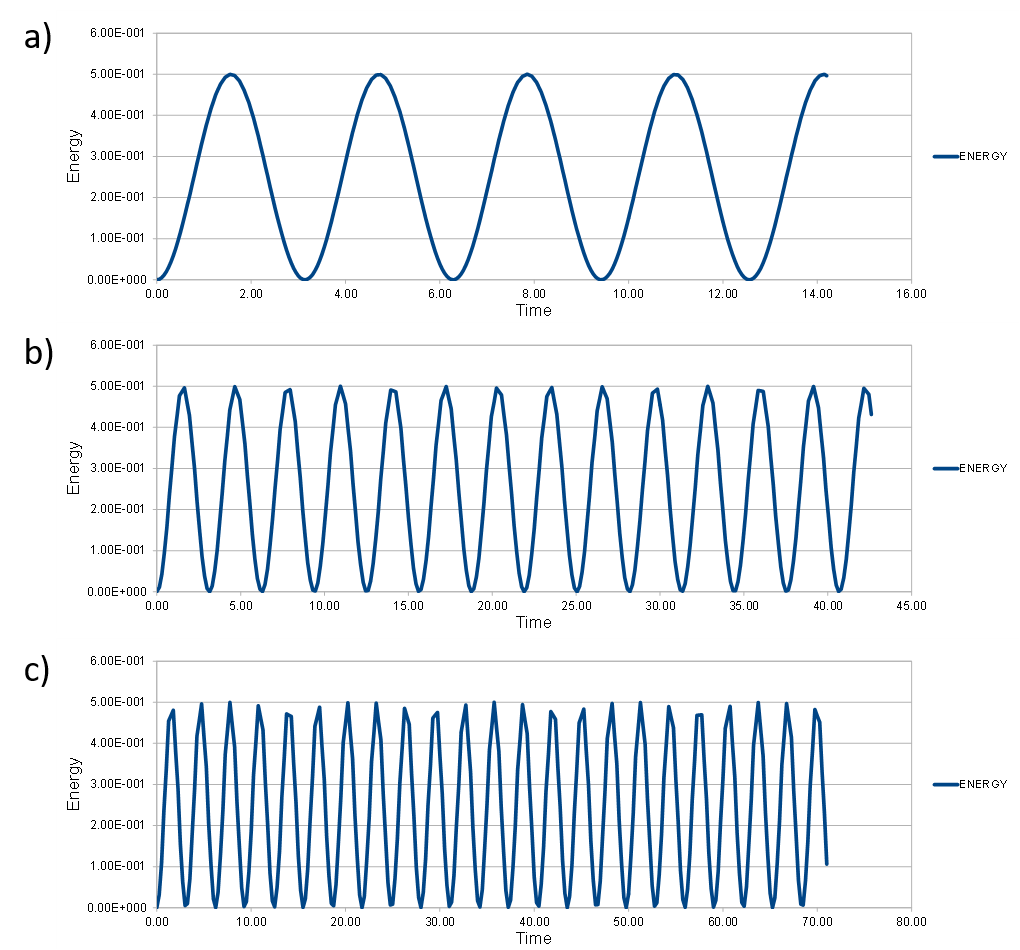Click 12.00 on chart a time axis
Viewport: 1020px width, 950px height.
click(723, 294)
